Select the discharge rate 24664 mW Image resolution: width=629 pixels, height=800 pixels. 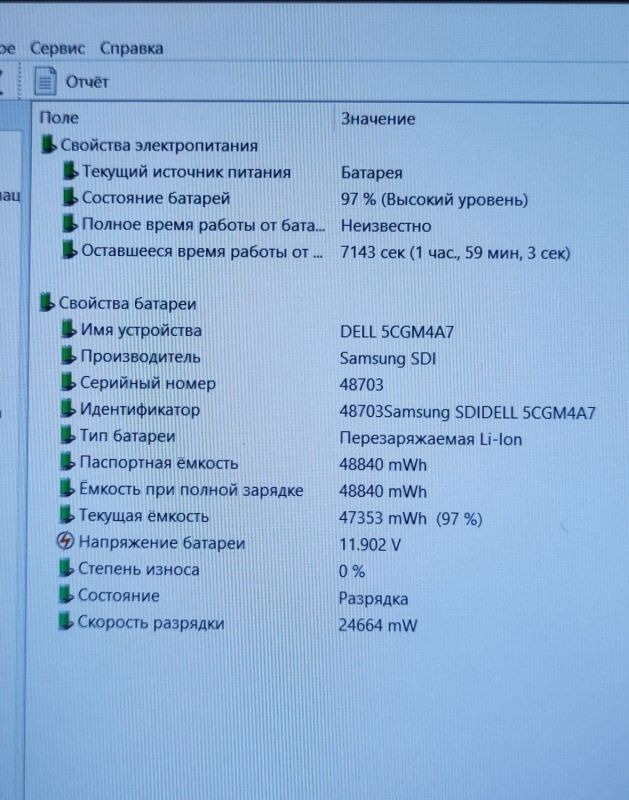pos(378,625)
